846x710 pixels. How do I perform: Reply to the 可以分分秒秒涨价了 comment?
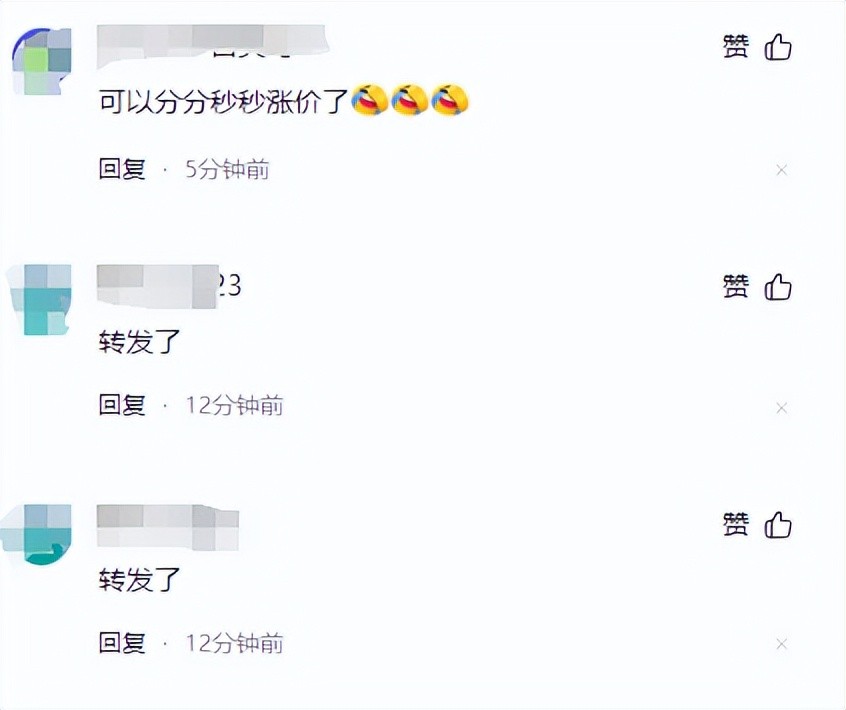[x=122, y=169]
